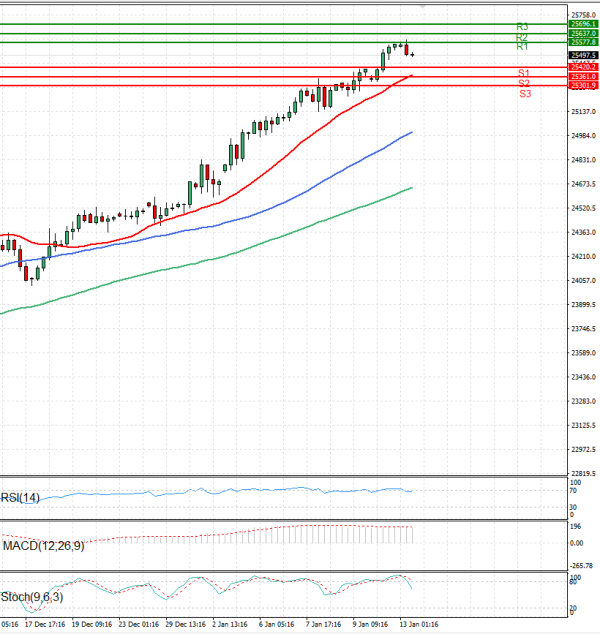Select the S2 support level label
Screen dimensions: 600x634
click(x=524, y=83)
